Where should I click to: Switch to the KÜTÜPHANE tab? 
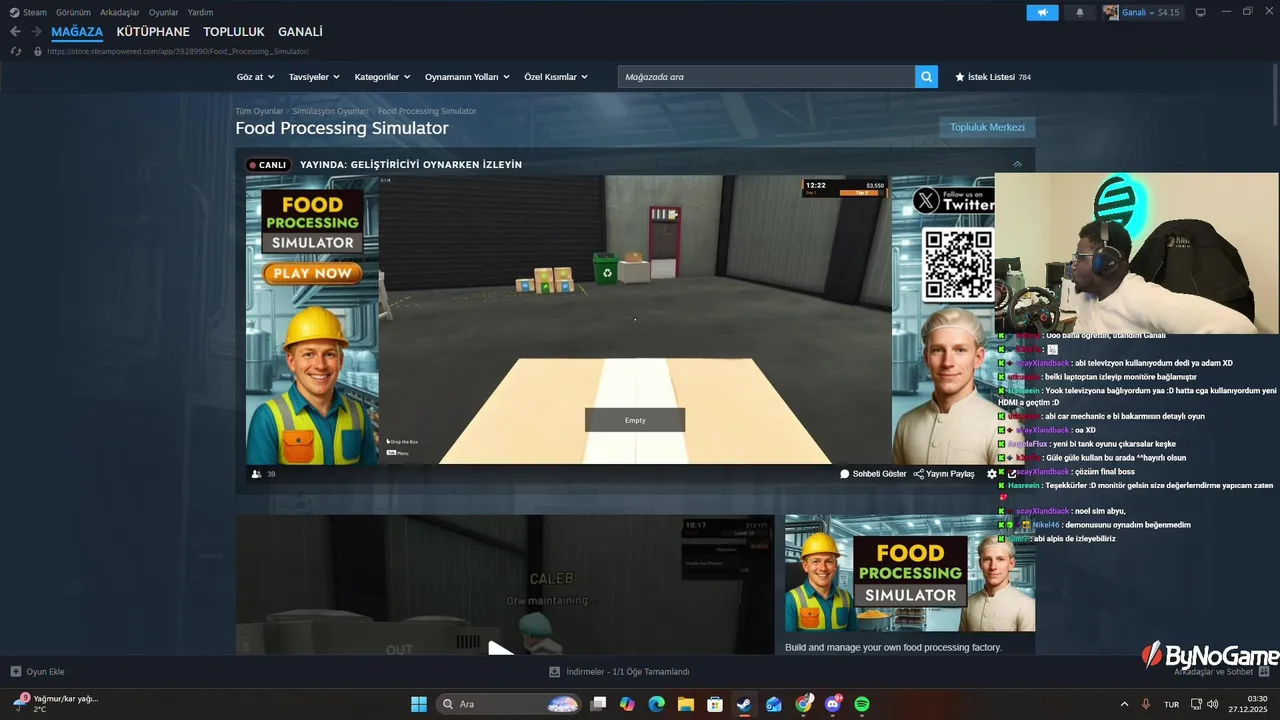coord(153,32)
